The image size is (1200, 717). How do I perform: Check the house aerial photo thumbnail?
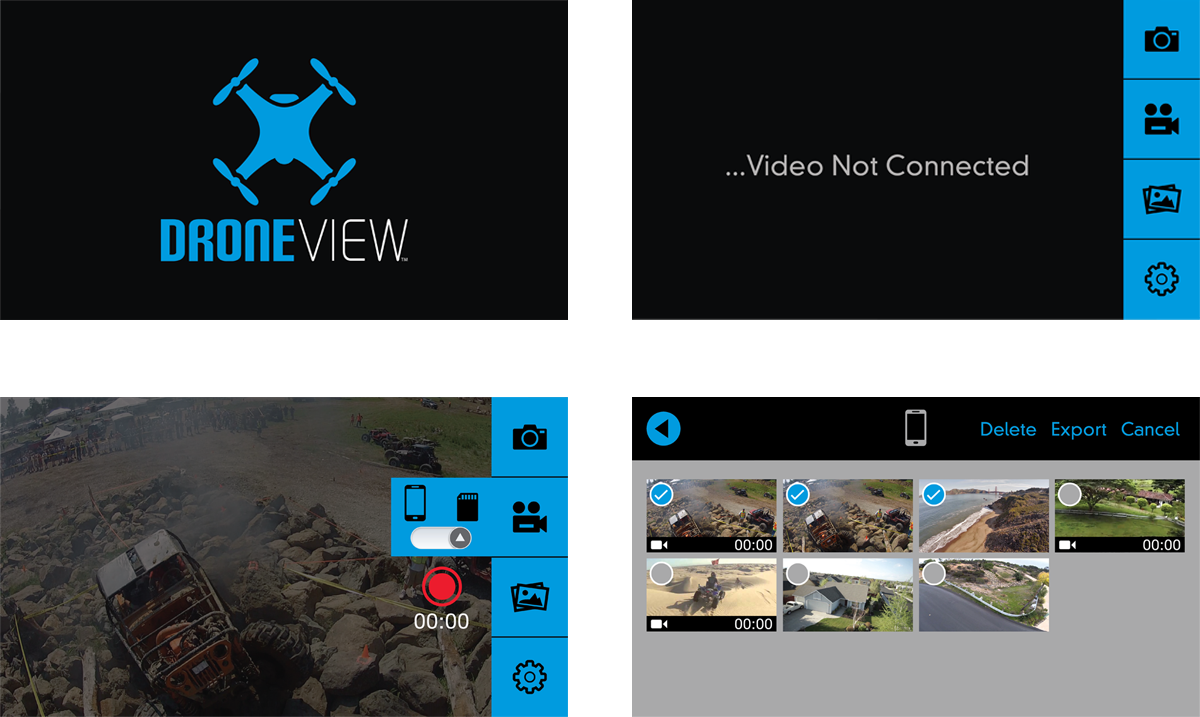click(797, 574)
